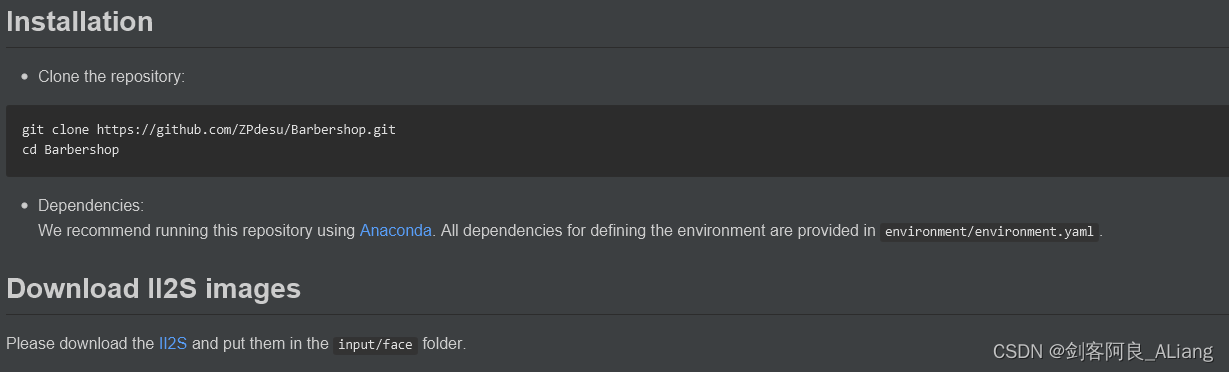
Task: Click the divider line under Installation
Action: tap(614, 47)
